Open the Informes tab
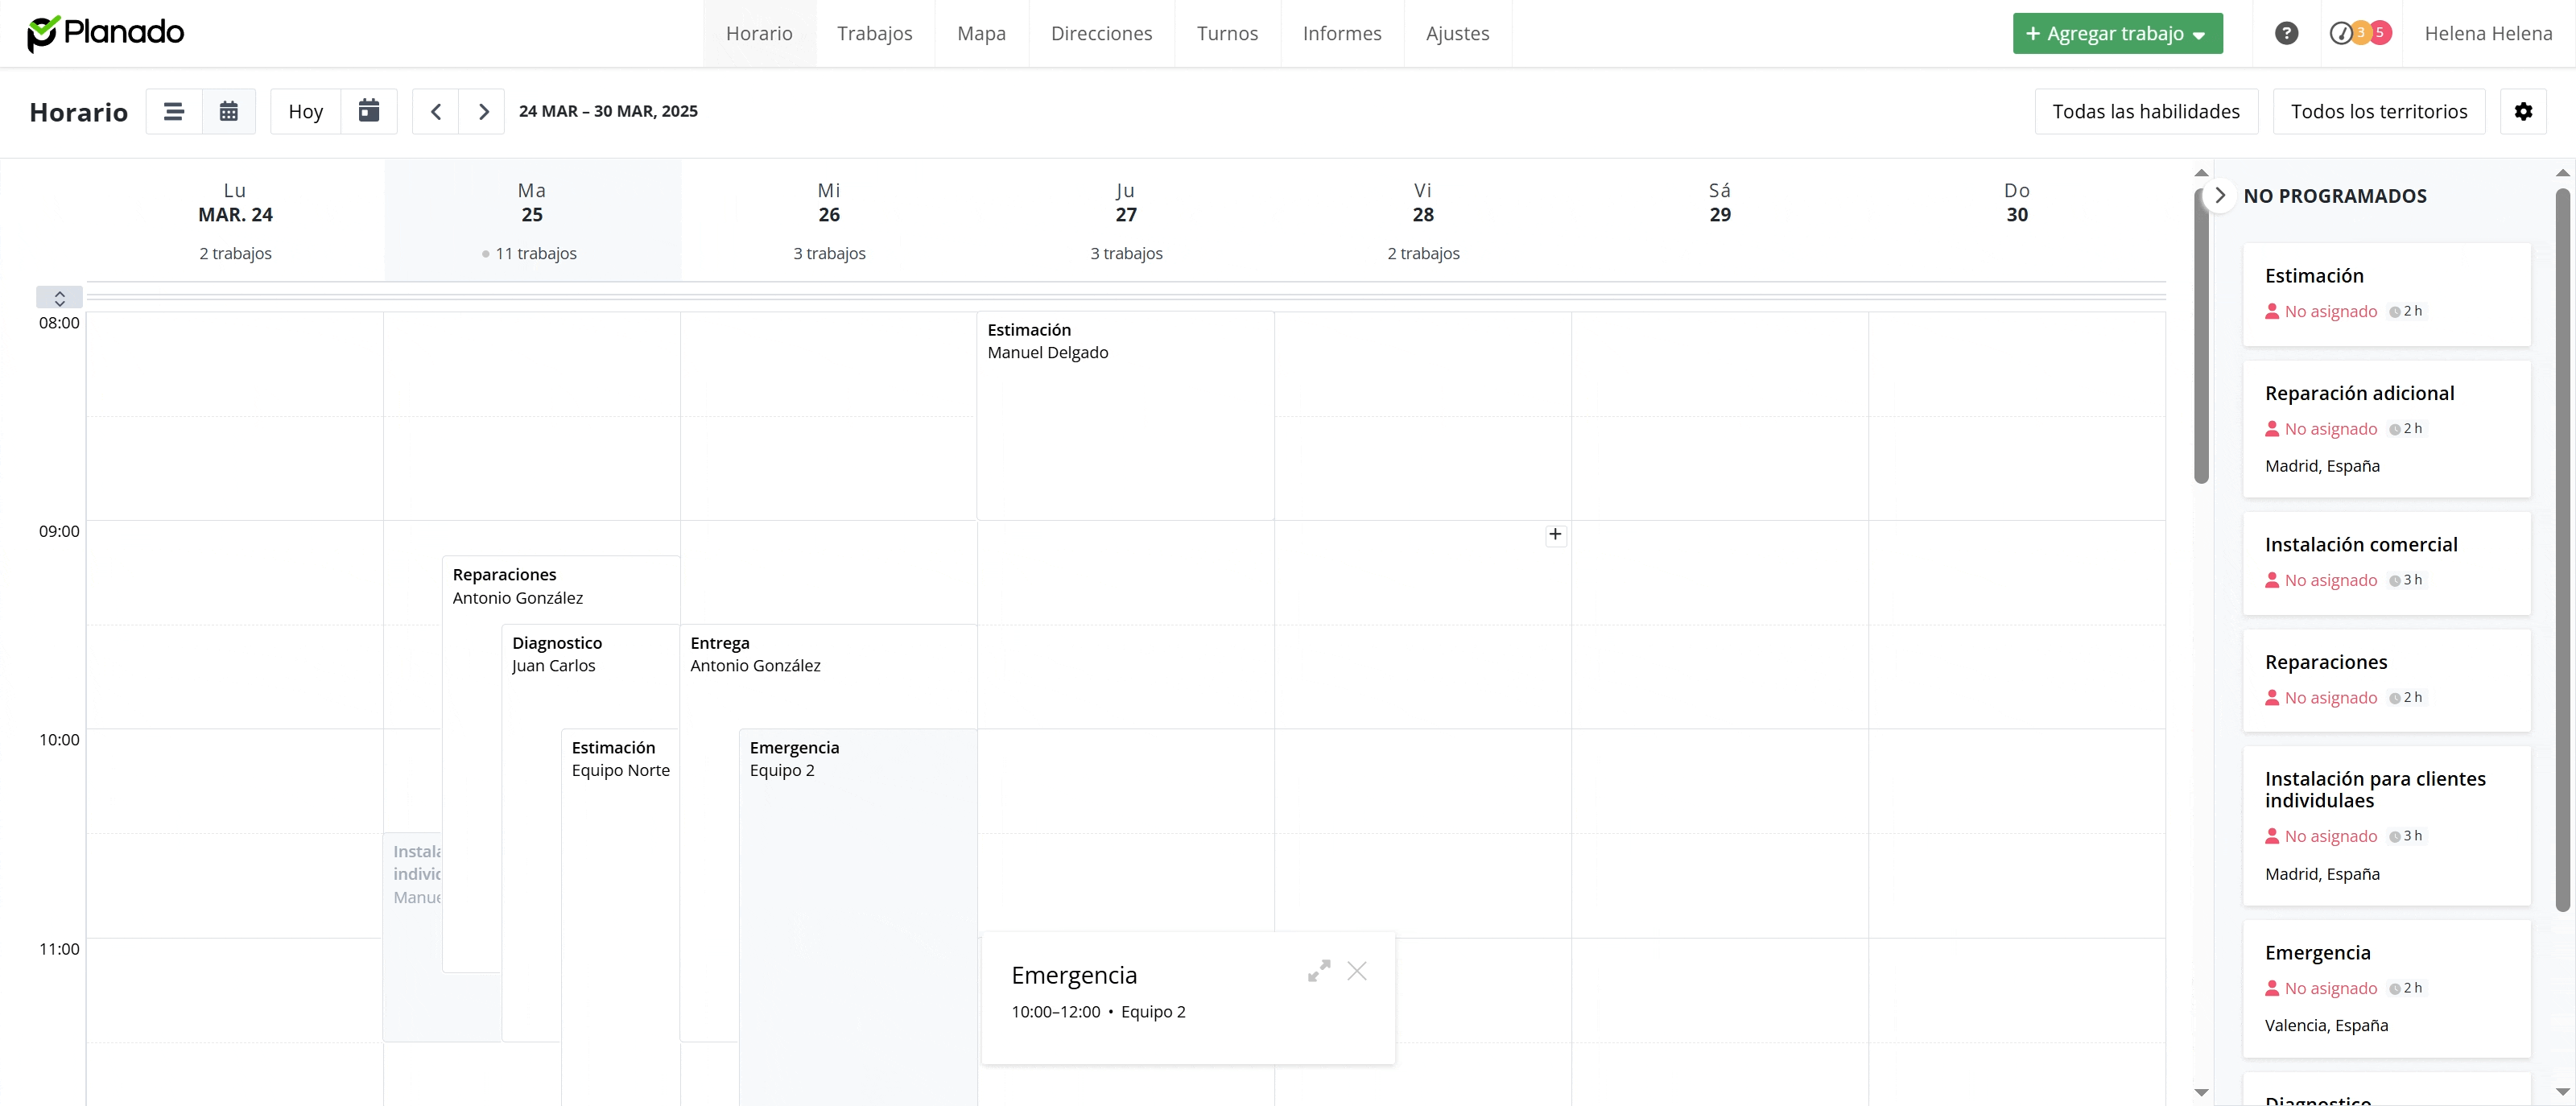This screenshot has width=2576, height=1106. point(1342,33)
